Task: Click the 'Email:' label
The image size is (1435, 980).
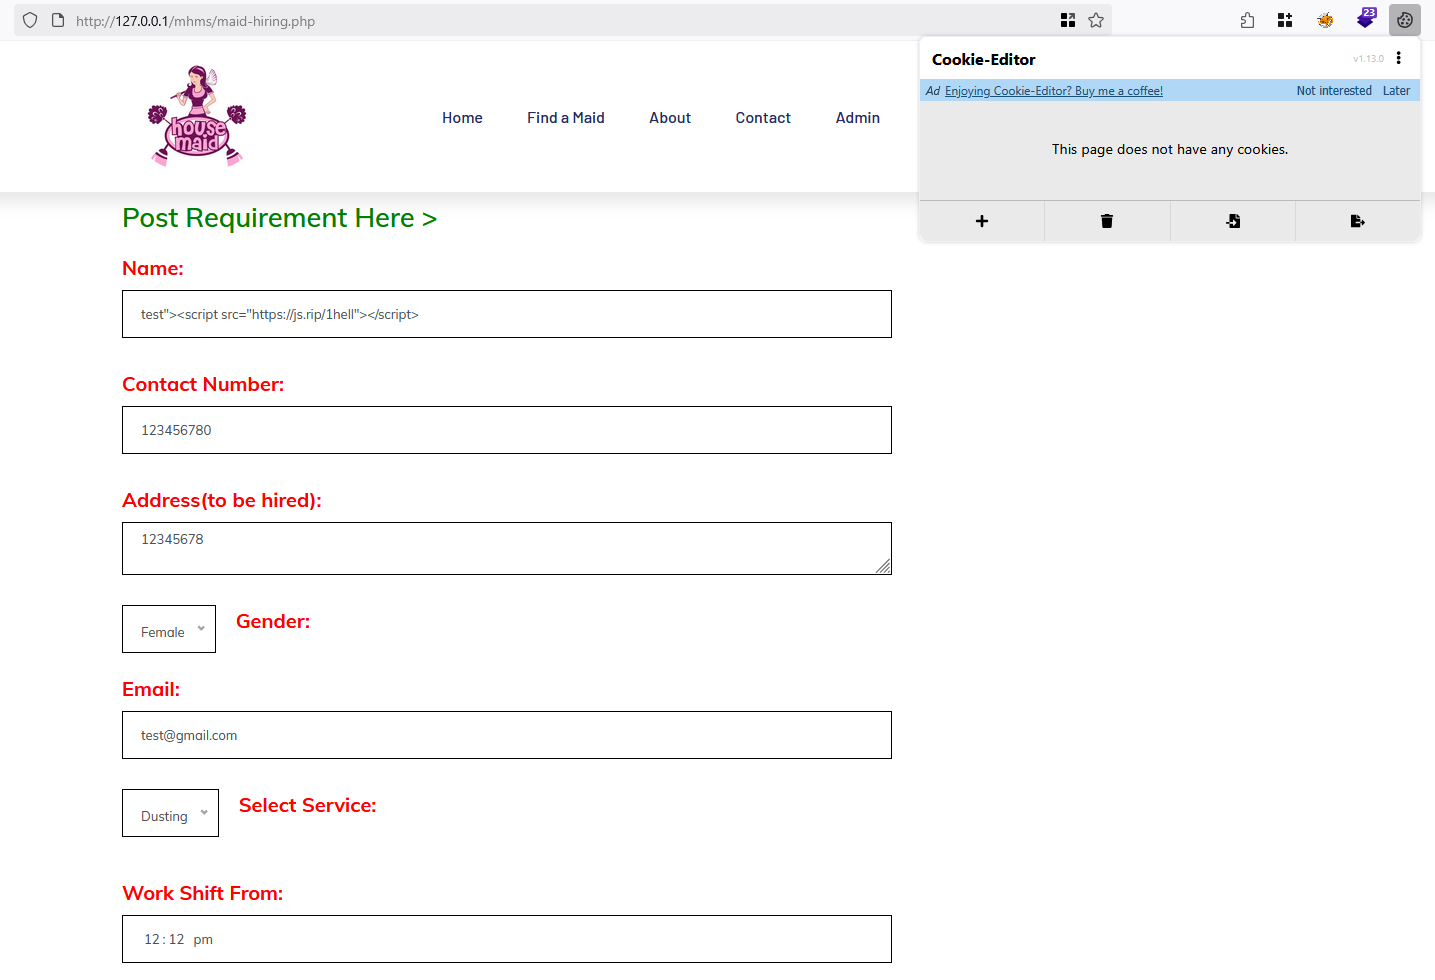Action: [x=151, y=689]
